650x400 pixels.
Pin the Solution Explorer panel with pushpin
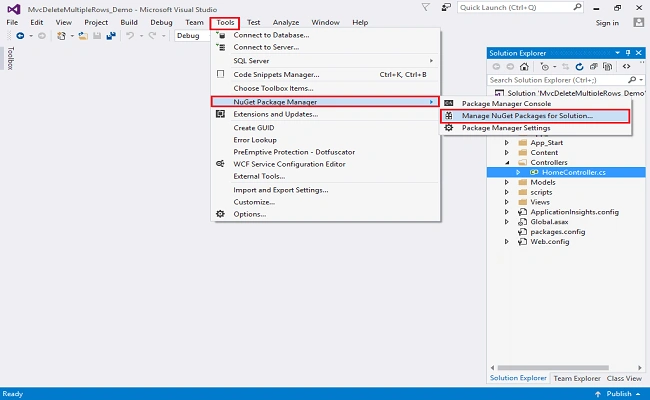pos(628,53)
